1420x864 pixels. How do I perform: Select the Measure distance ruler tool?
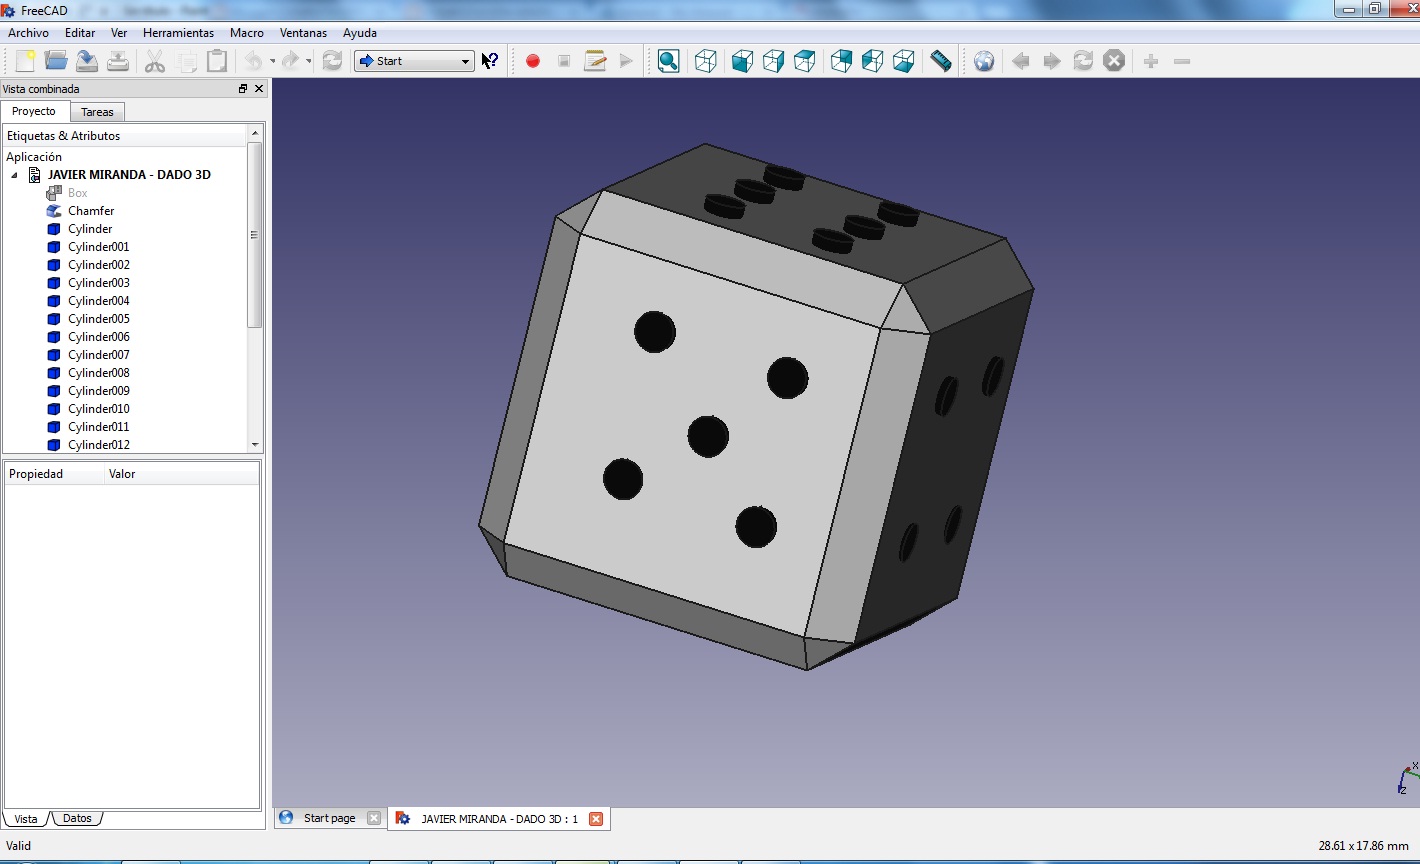pyautogui.click(x=941, y=61)
